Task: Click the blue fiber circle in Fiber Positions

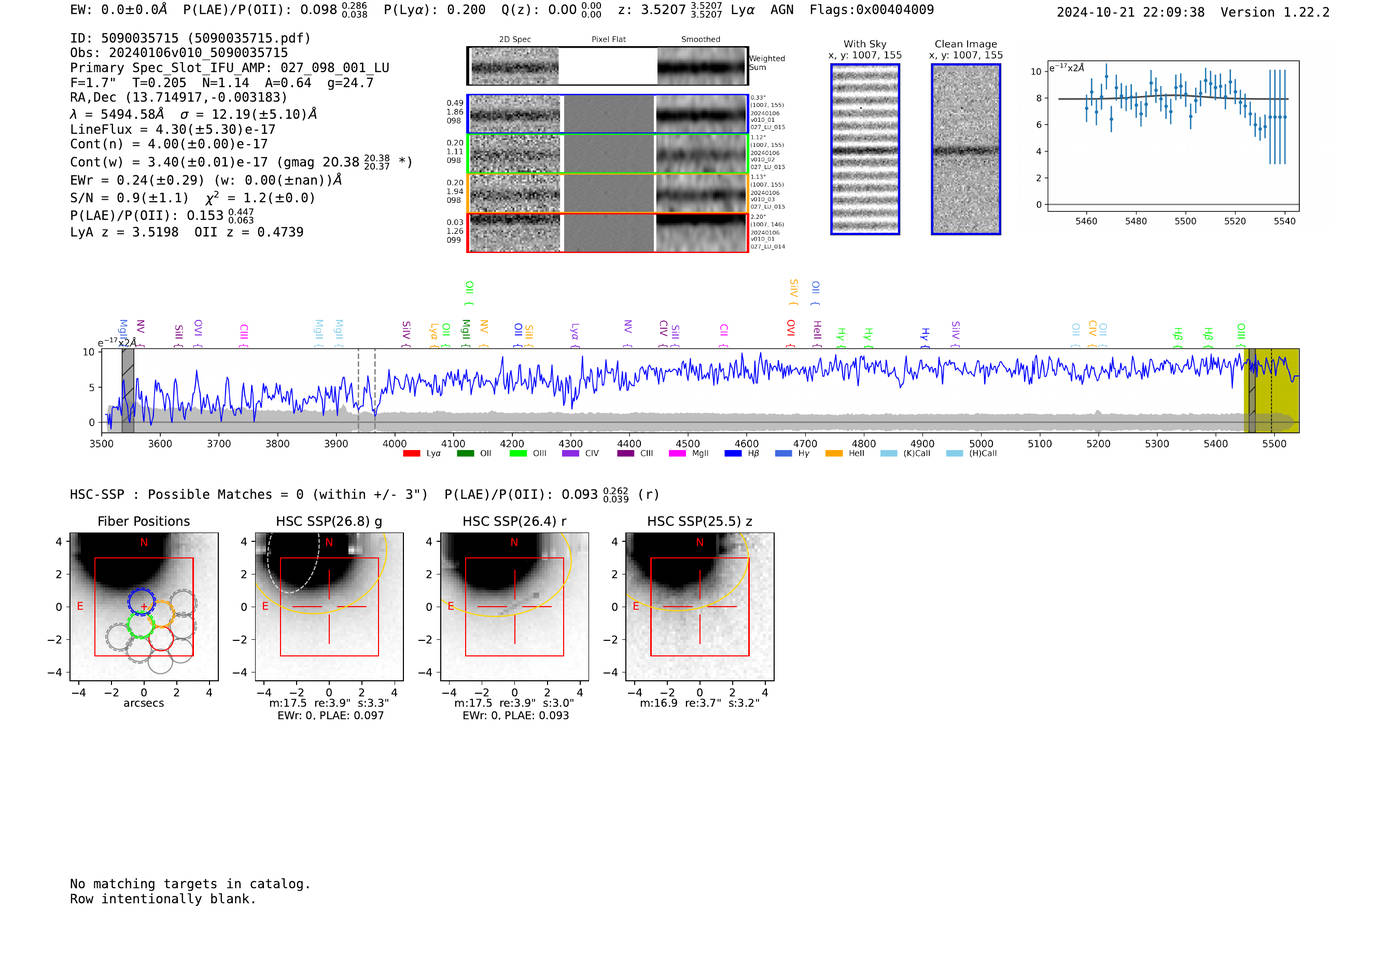Action: pos(142,602)
